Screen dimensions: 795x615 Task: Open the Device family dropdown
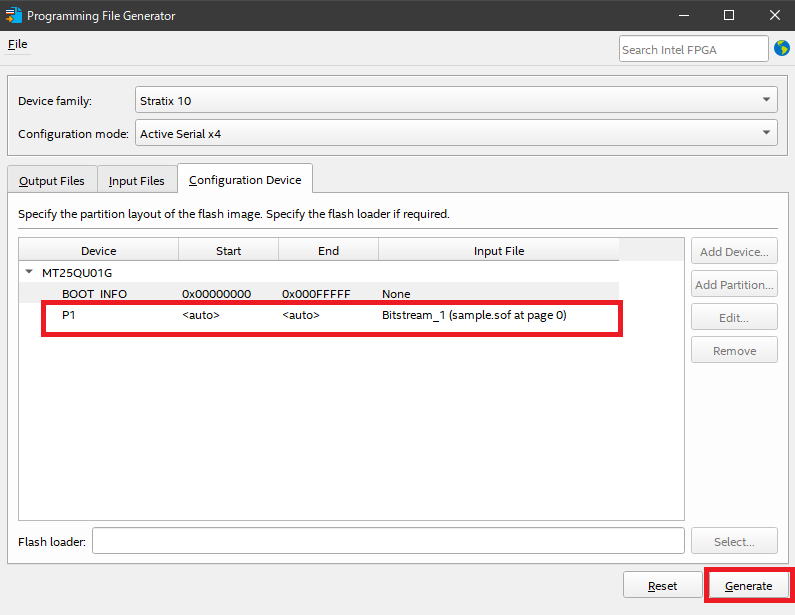pos(456,100)
